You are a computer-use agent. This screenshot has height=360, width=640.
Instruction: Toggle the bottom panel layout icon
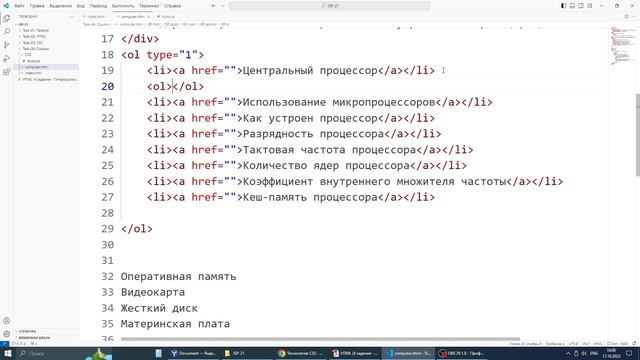pos(572,6)
